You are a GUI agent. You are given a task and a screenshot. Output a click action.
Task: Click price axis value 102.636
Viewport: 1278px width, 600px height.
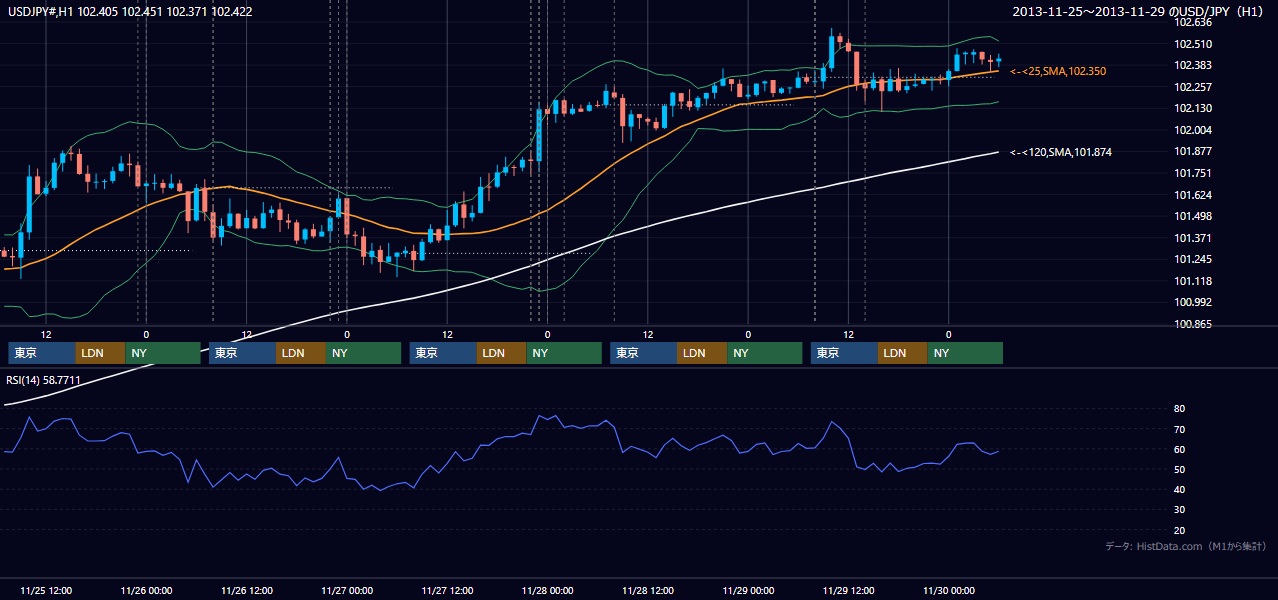click(x=1193, y=22)
